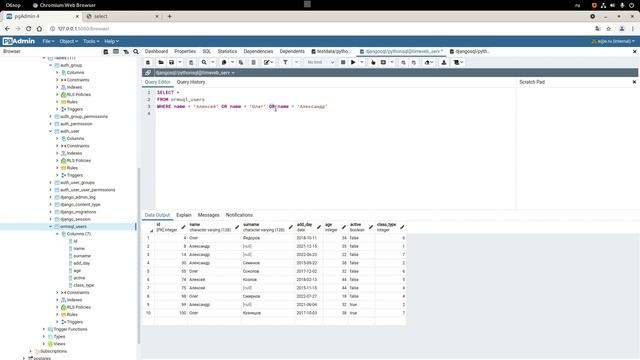Open the save options dropdown arrow
Viewport: 640px width, 360px height.
[180, 62]
